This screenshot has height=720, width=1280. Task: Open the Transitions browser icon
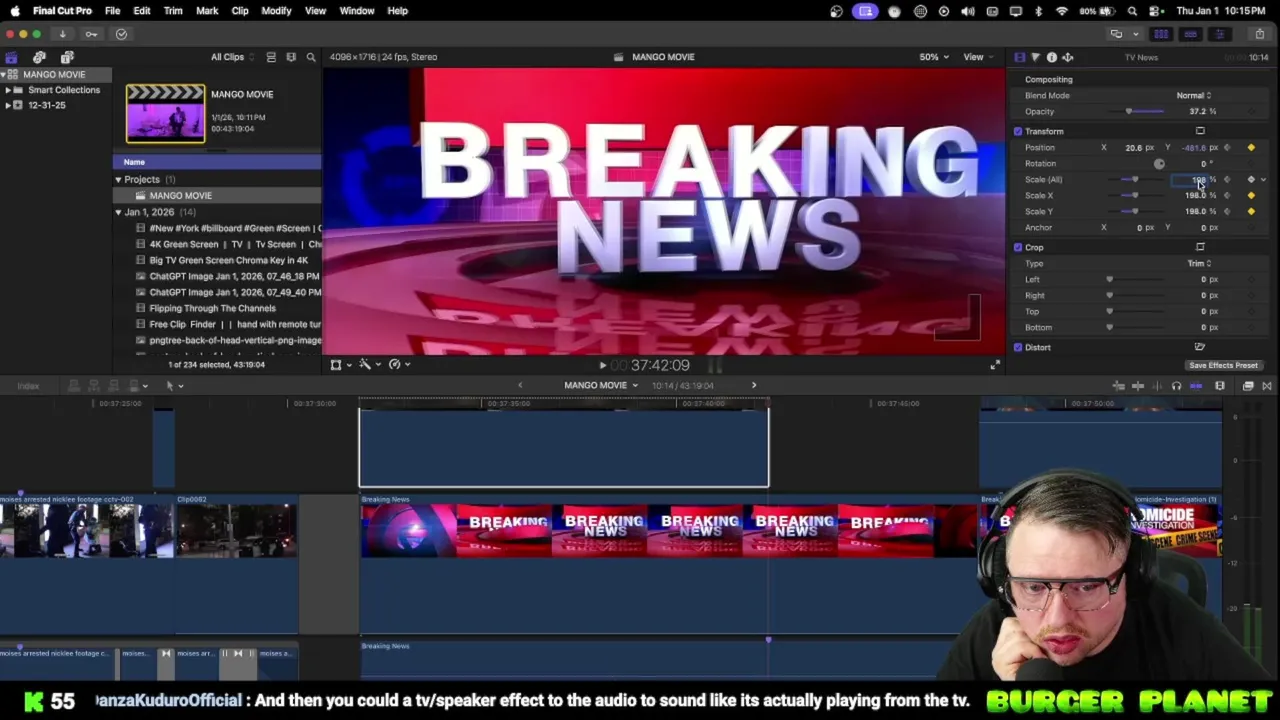pos(1266,386)
